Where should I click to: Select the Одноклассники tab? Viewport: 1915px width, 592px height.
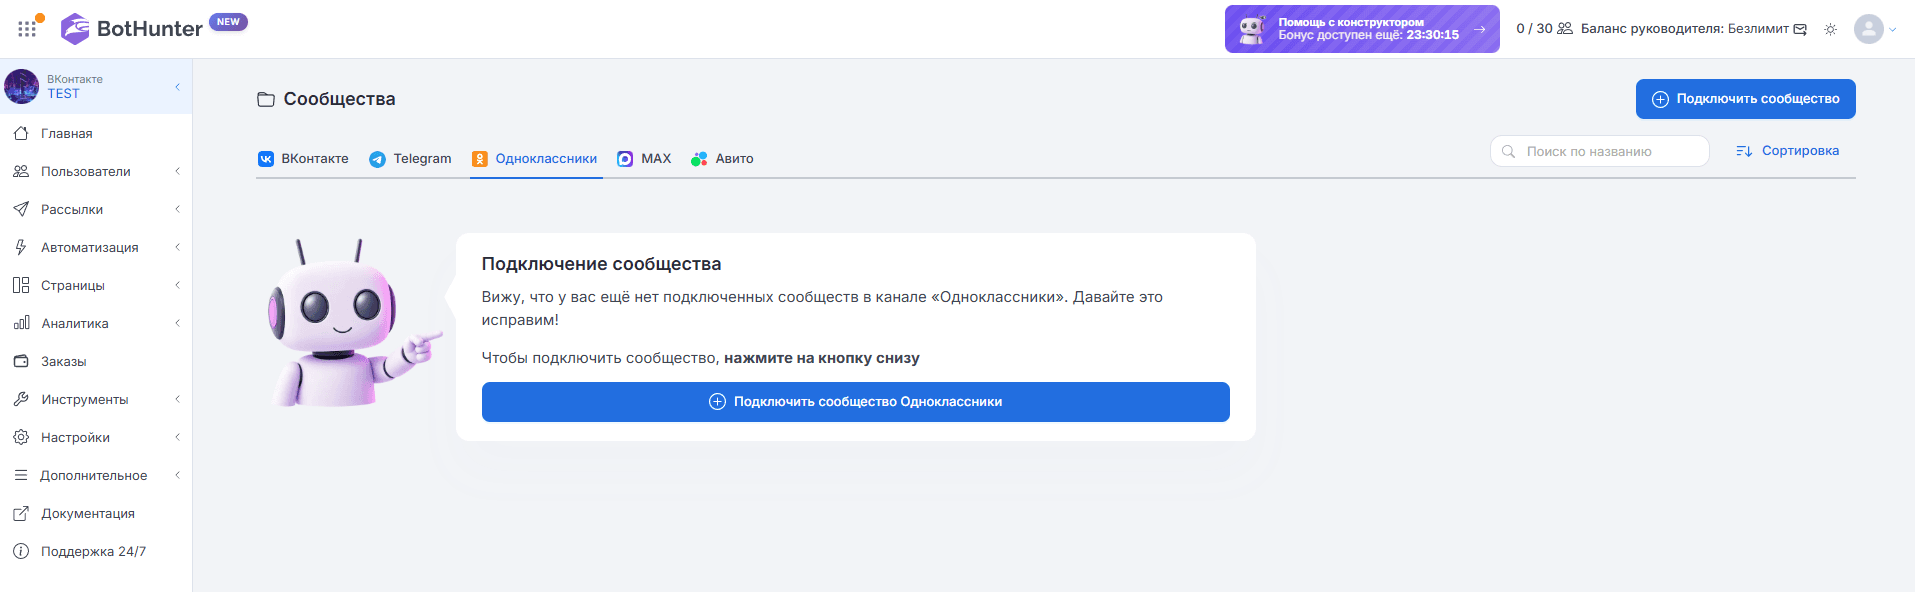pyautogui.click(x=535, y=158)
